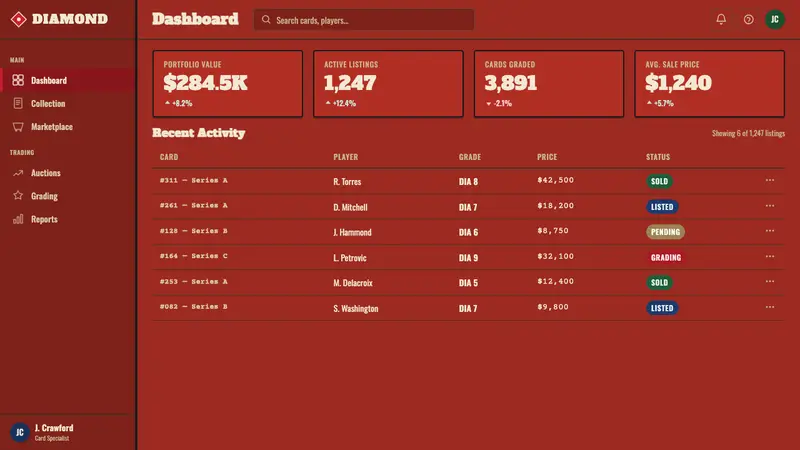Viewport: 800px width, 450px height.
Task: Sort by the STATUS column header
Action: coord(658,157)
